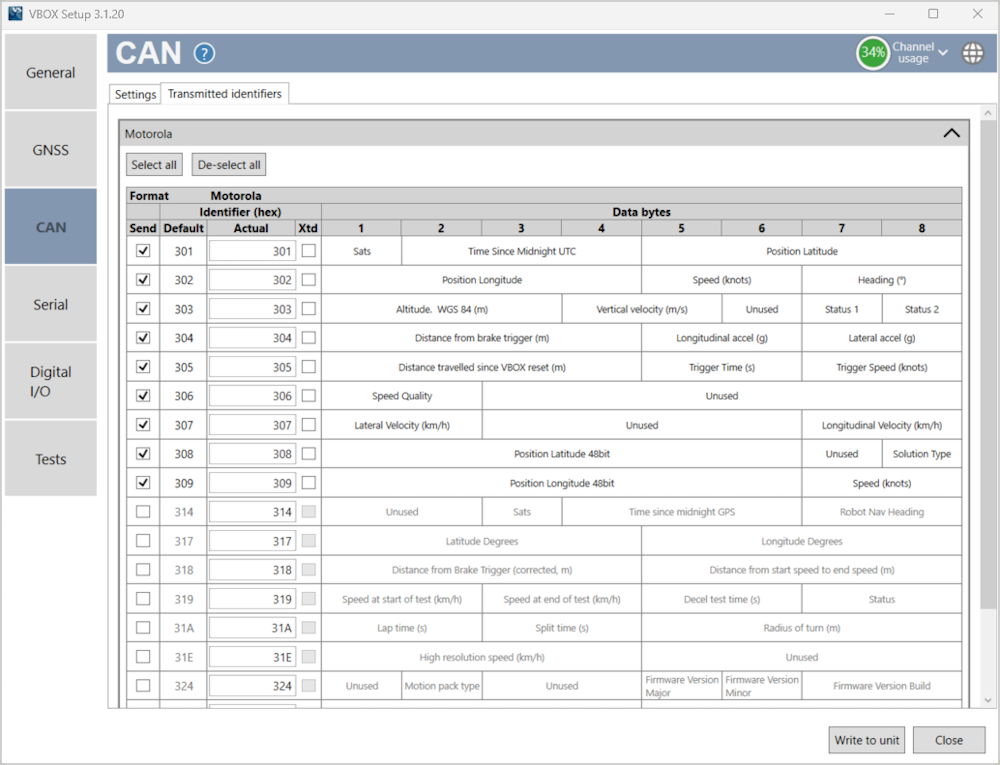
Task: Open the GNSS sidebar section
Action: coord(50,150)
